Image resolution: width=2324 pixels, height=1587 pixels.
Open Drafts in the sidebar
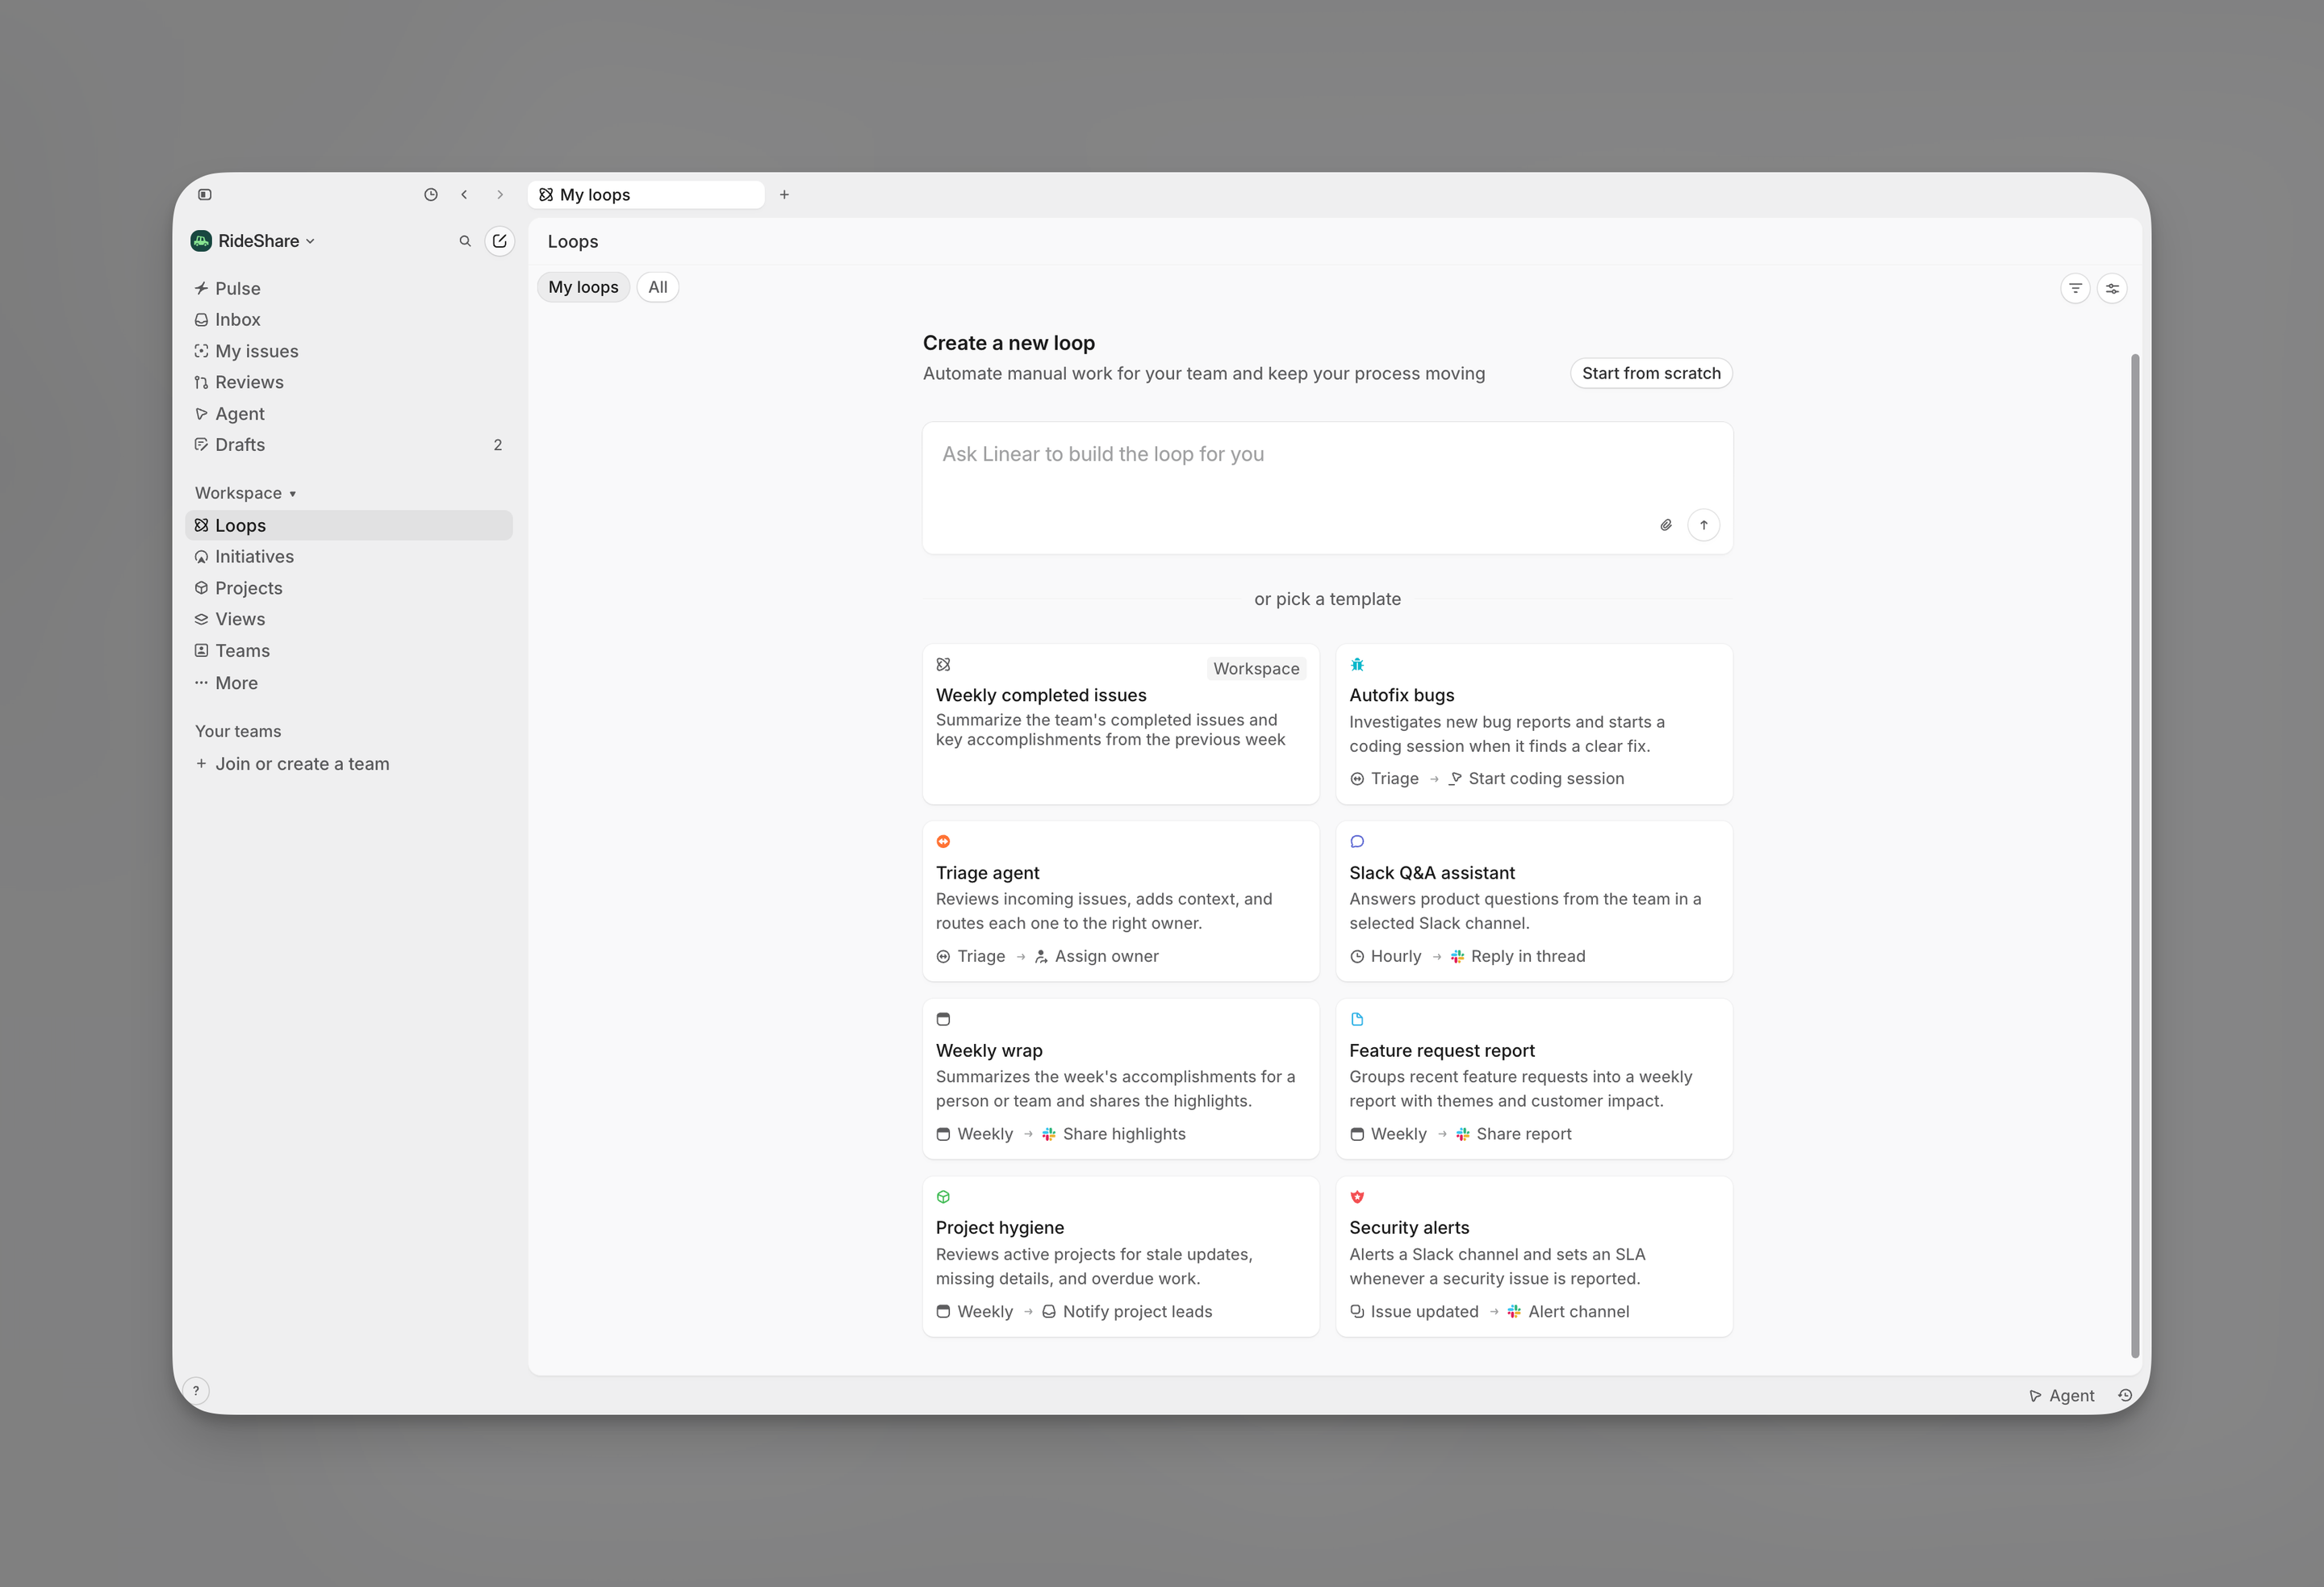(x=349, y=444)
